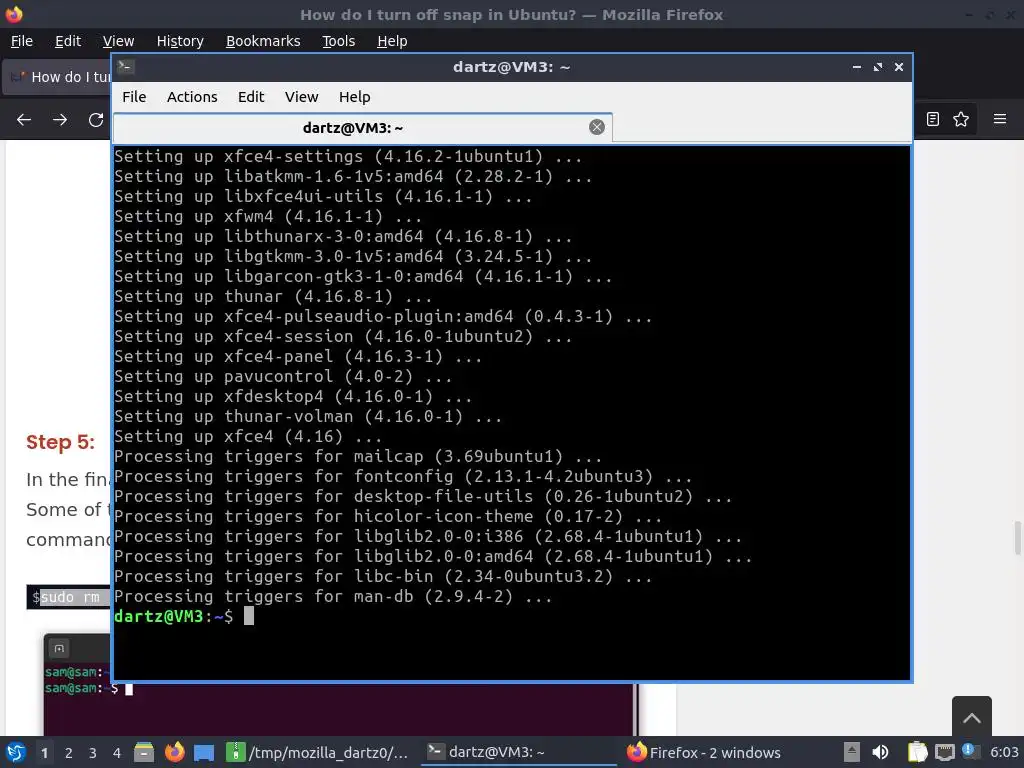The image size is (1024, 768).
Task: Click the terminal prompt line dartz@VM3:~$
Action: [x=174, y=616]
